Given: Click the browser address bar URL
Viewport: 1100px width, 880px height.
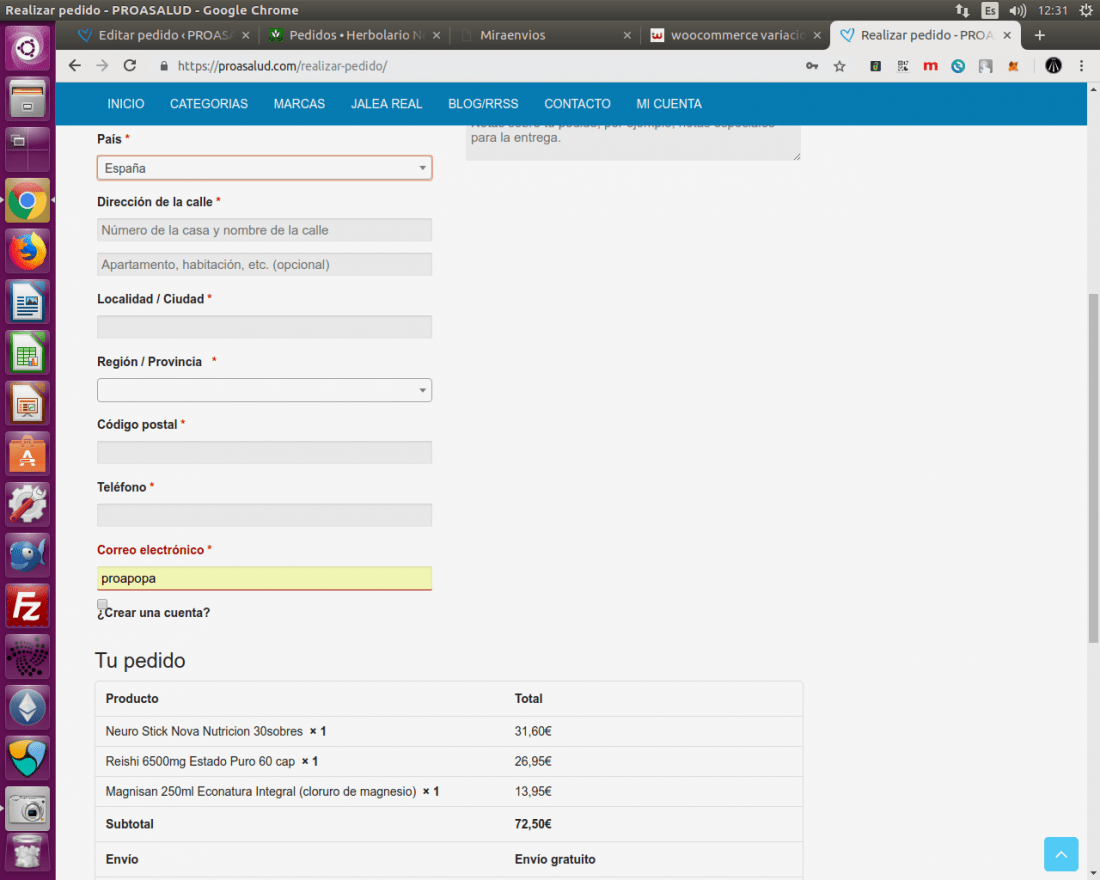Looking at the screenshot, I should coord(282,66).
